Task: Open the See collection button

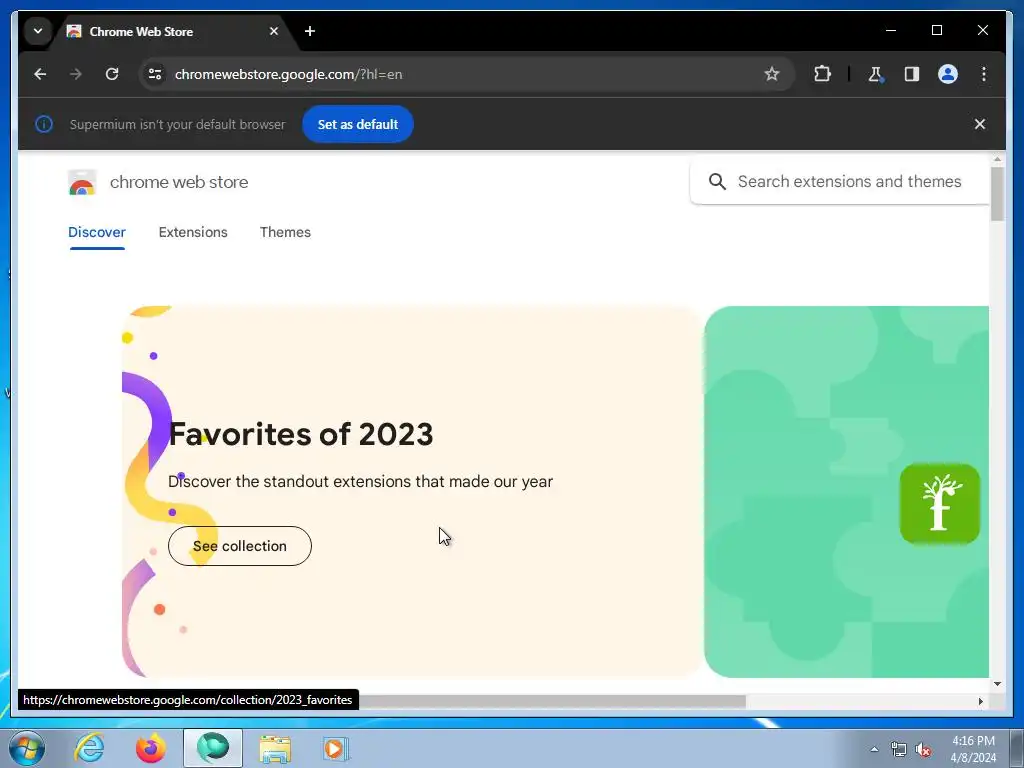Action: (x=240, y=546)
